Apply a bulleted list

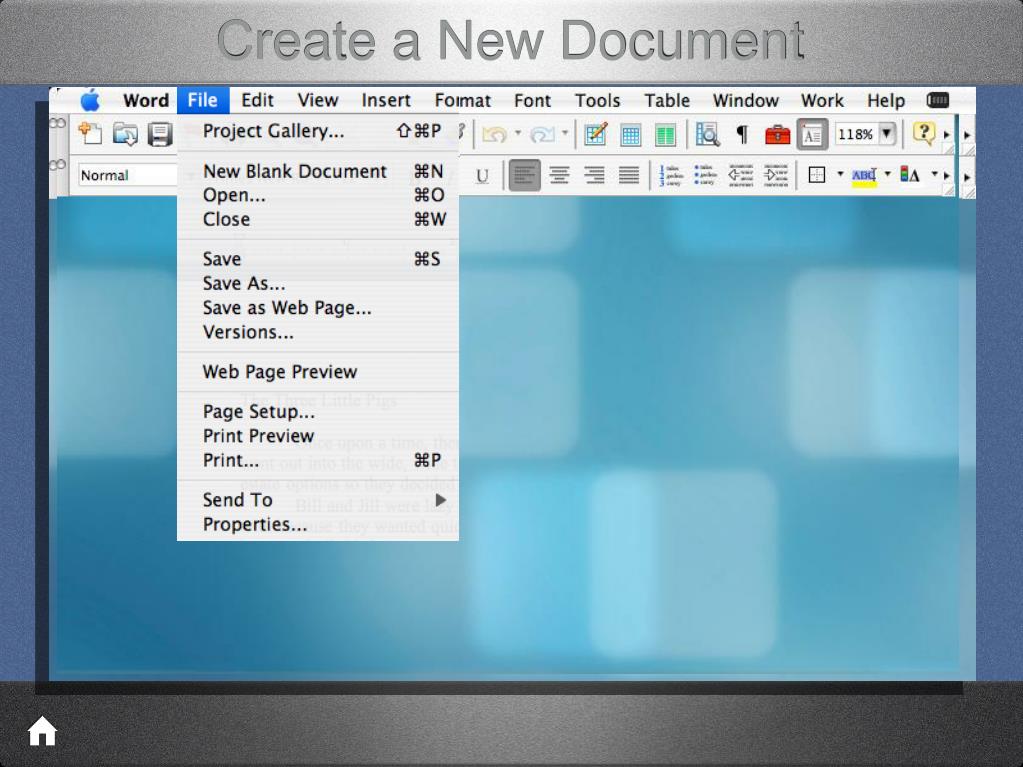[x=706, y=175]
